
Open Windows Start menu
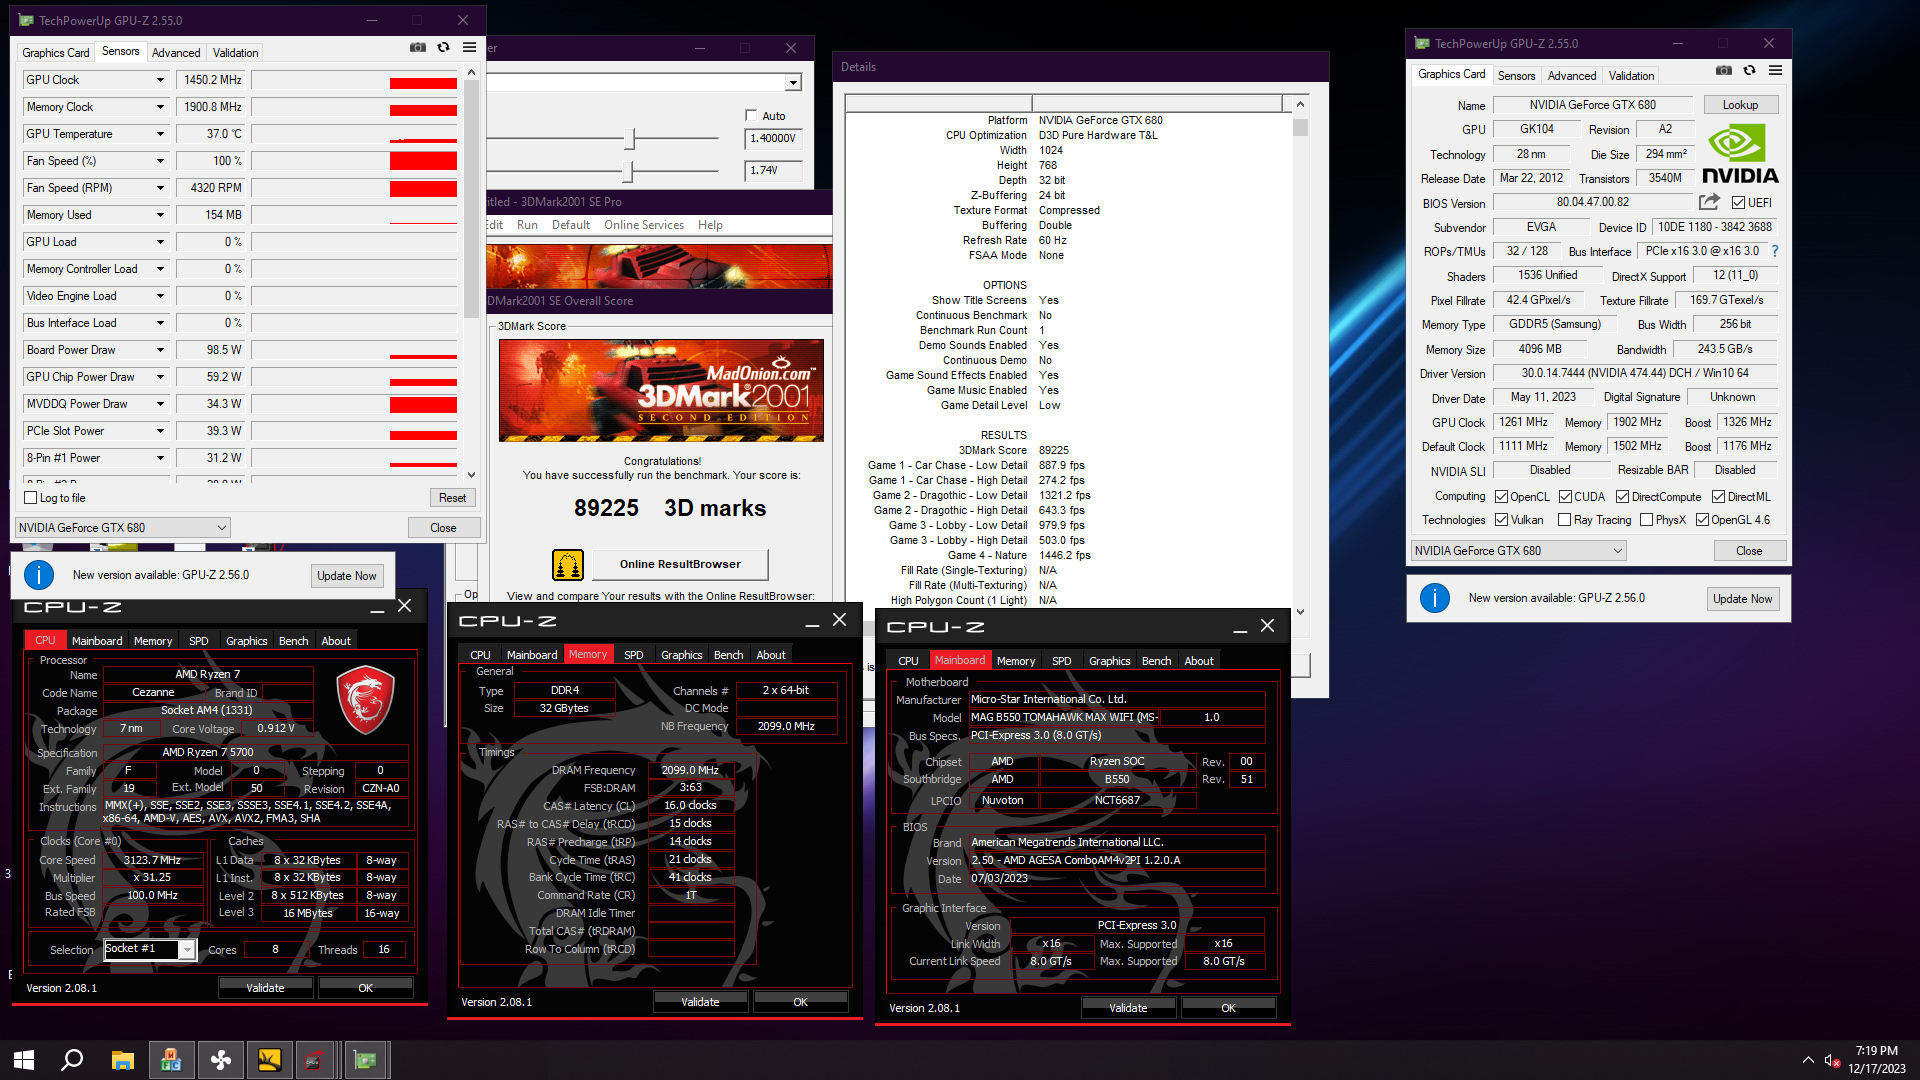tap(24, 1060)
